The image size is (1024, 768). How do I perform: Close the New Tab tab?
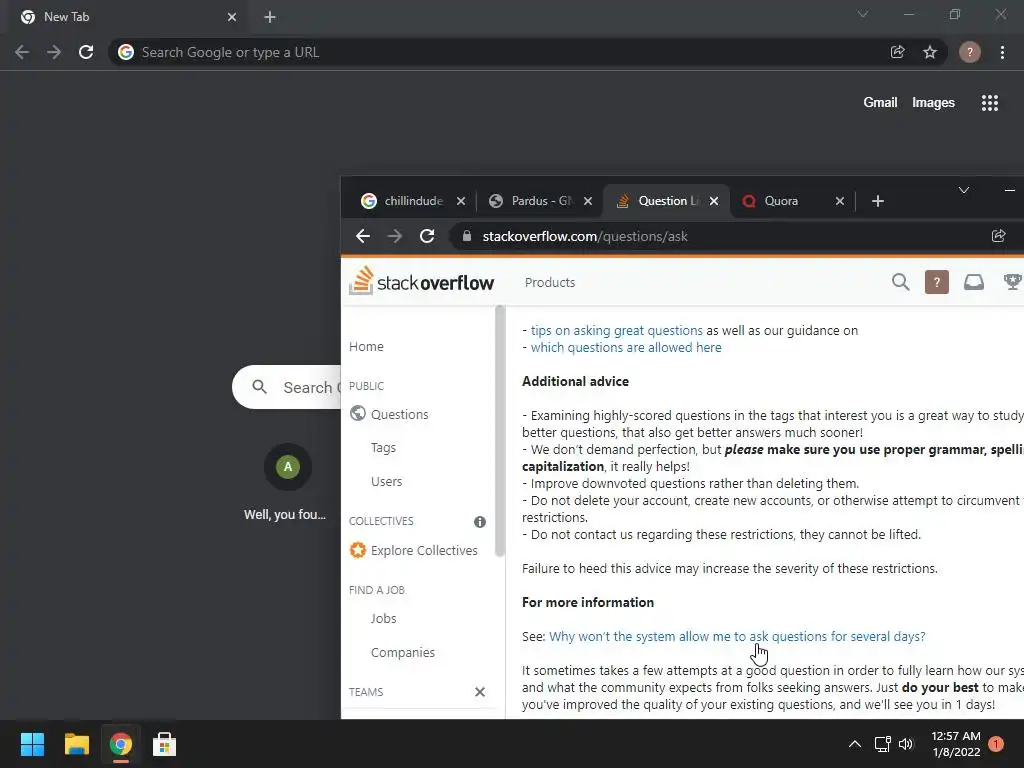point(232,17)
